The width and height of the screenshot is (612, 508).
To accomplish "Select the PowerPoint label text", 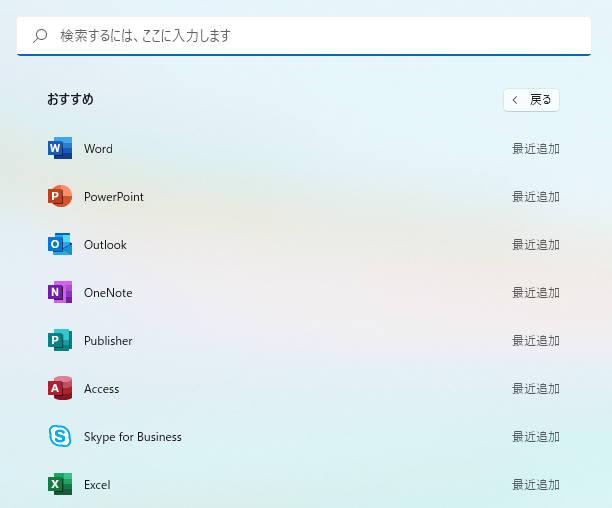I will (114, 197).
